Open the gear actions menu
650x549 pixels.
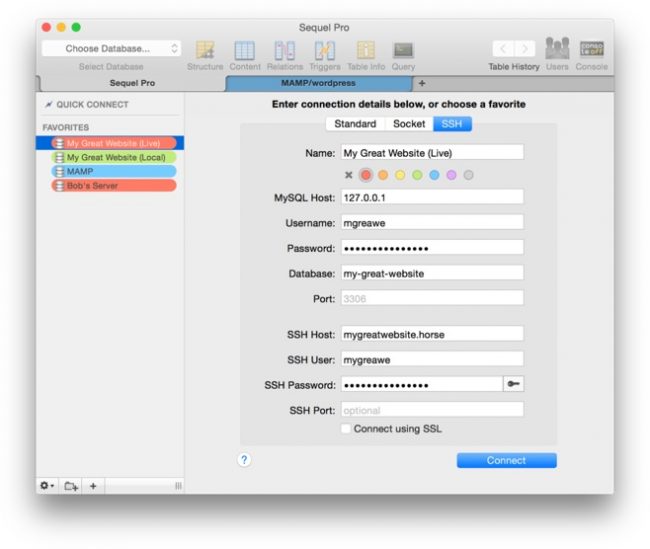[x=47, y=486]
